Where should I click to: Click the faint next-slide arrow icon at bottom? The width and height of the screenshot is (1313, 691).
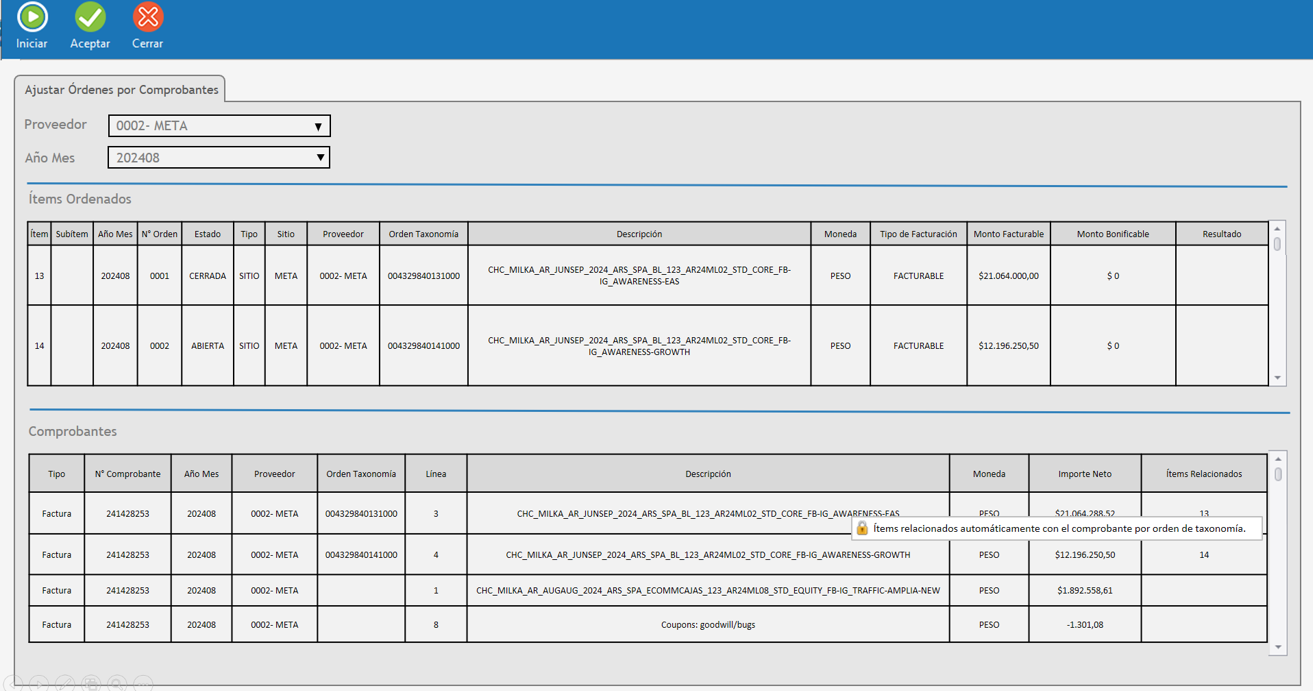pyautogui.click(x=39, y=684)
